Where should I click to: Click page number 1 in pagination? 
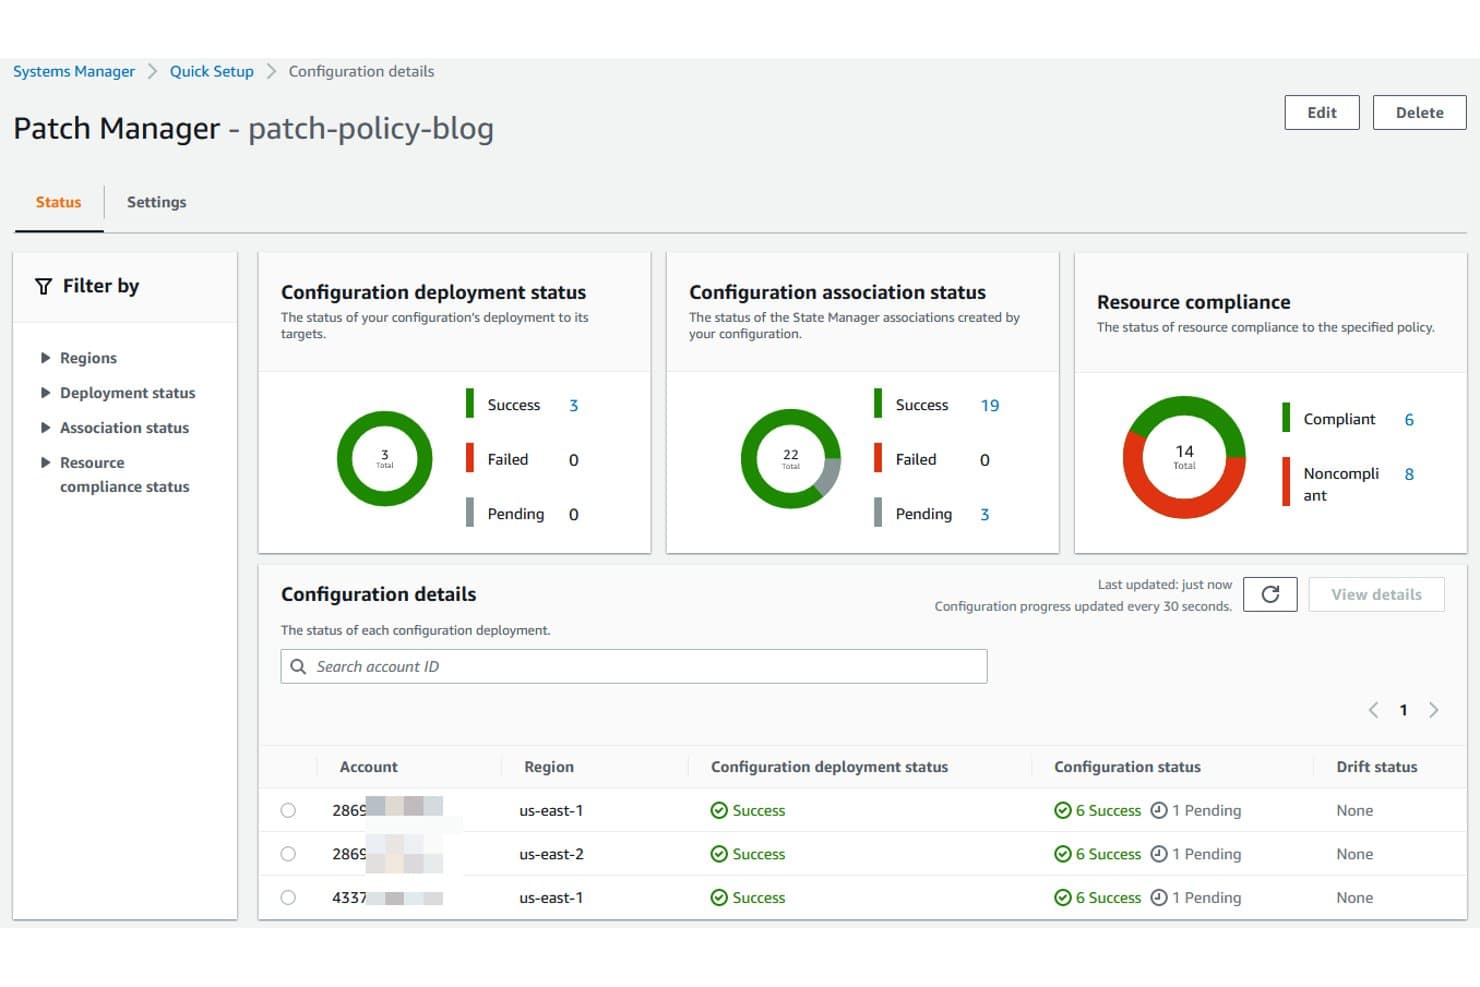(x=1403, y=710)
